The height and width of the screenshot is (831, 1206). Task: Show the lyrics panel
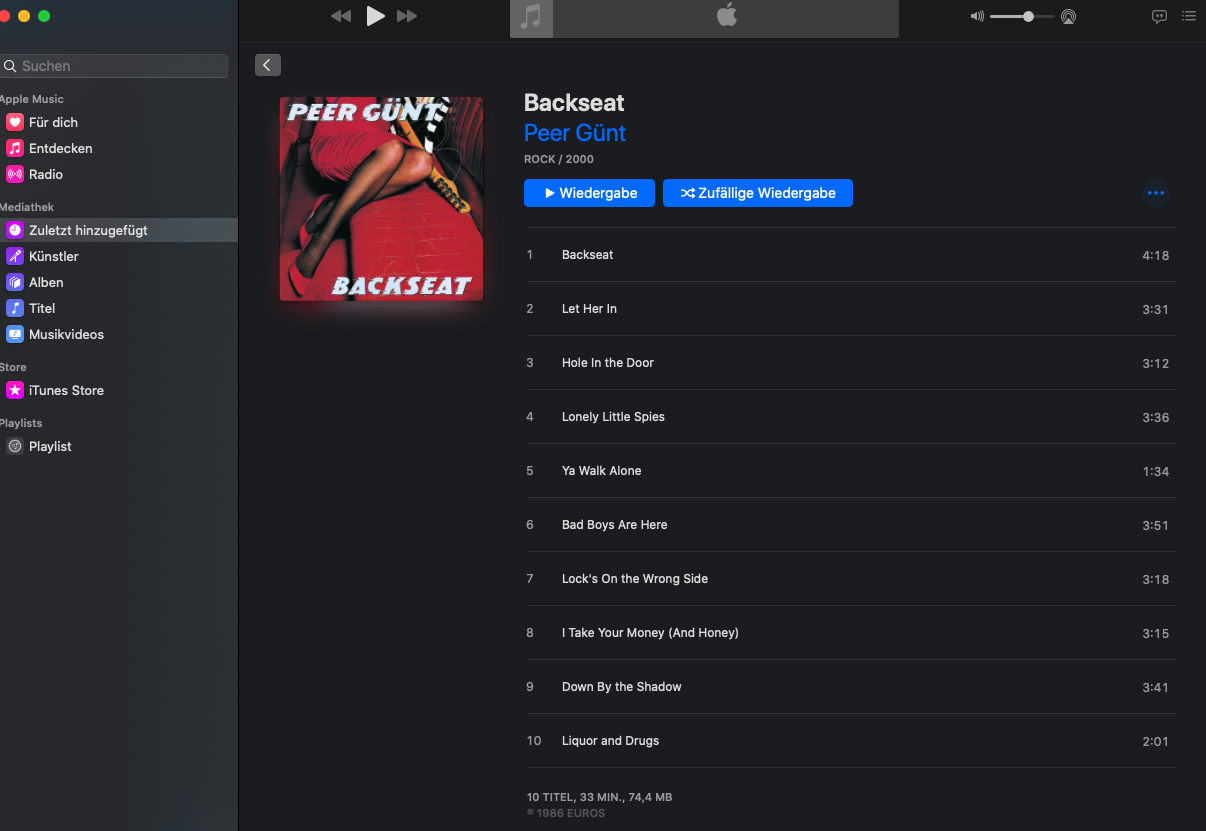[x=1159, y=16]
